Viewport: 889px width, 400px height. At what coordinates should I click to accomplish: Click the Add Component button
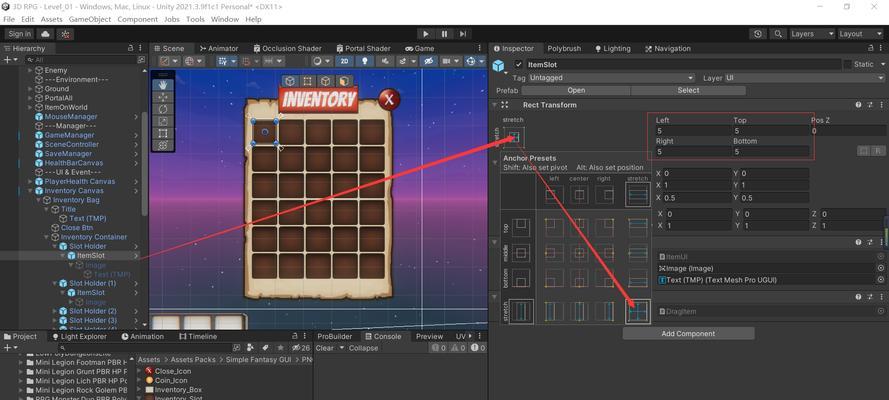click(x=688, y=334)
